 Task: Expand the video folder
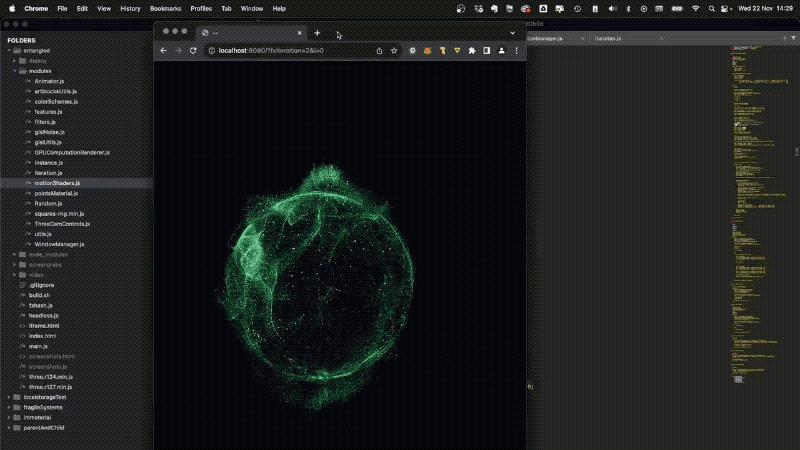(15, 275)
